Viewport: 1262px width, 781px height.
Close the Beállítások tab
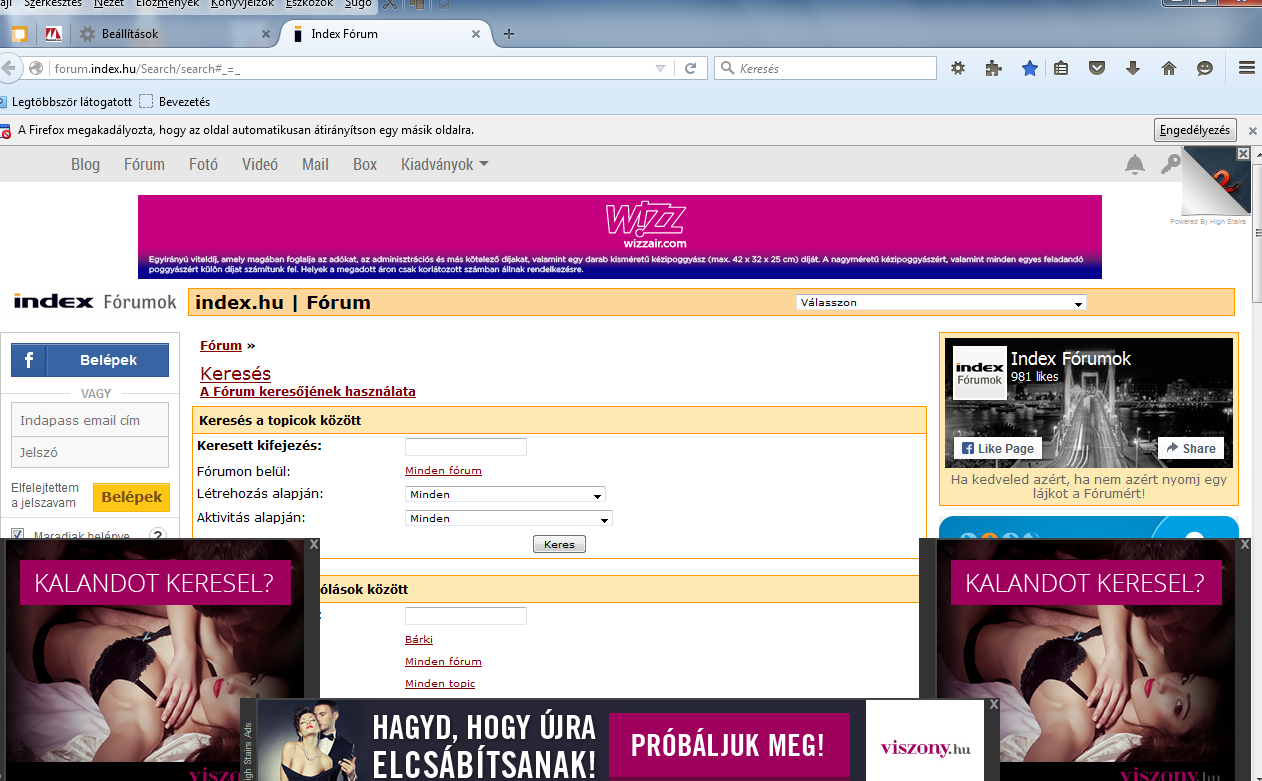(x=266, y=34)
